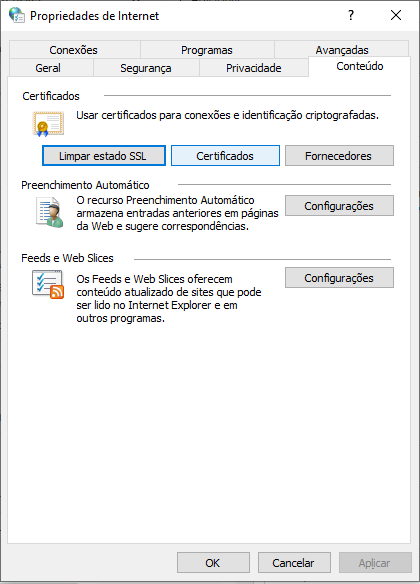Open the Certificados button
Screen dimensions: 420x584
225,156
